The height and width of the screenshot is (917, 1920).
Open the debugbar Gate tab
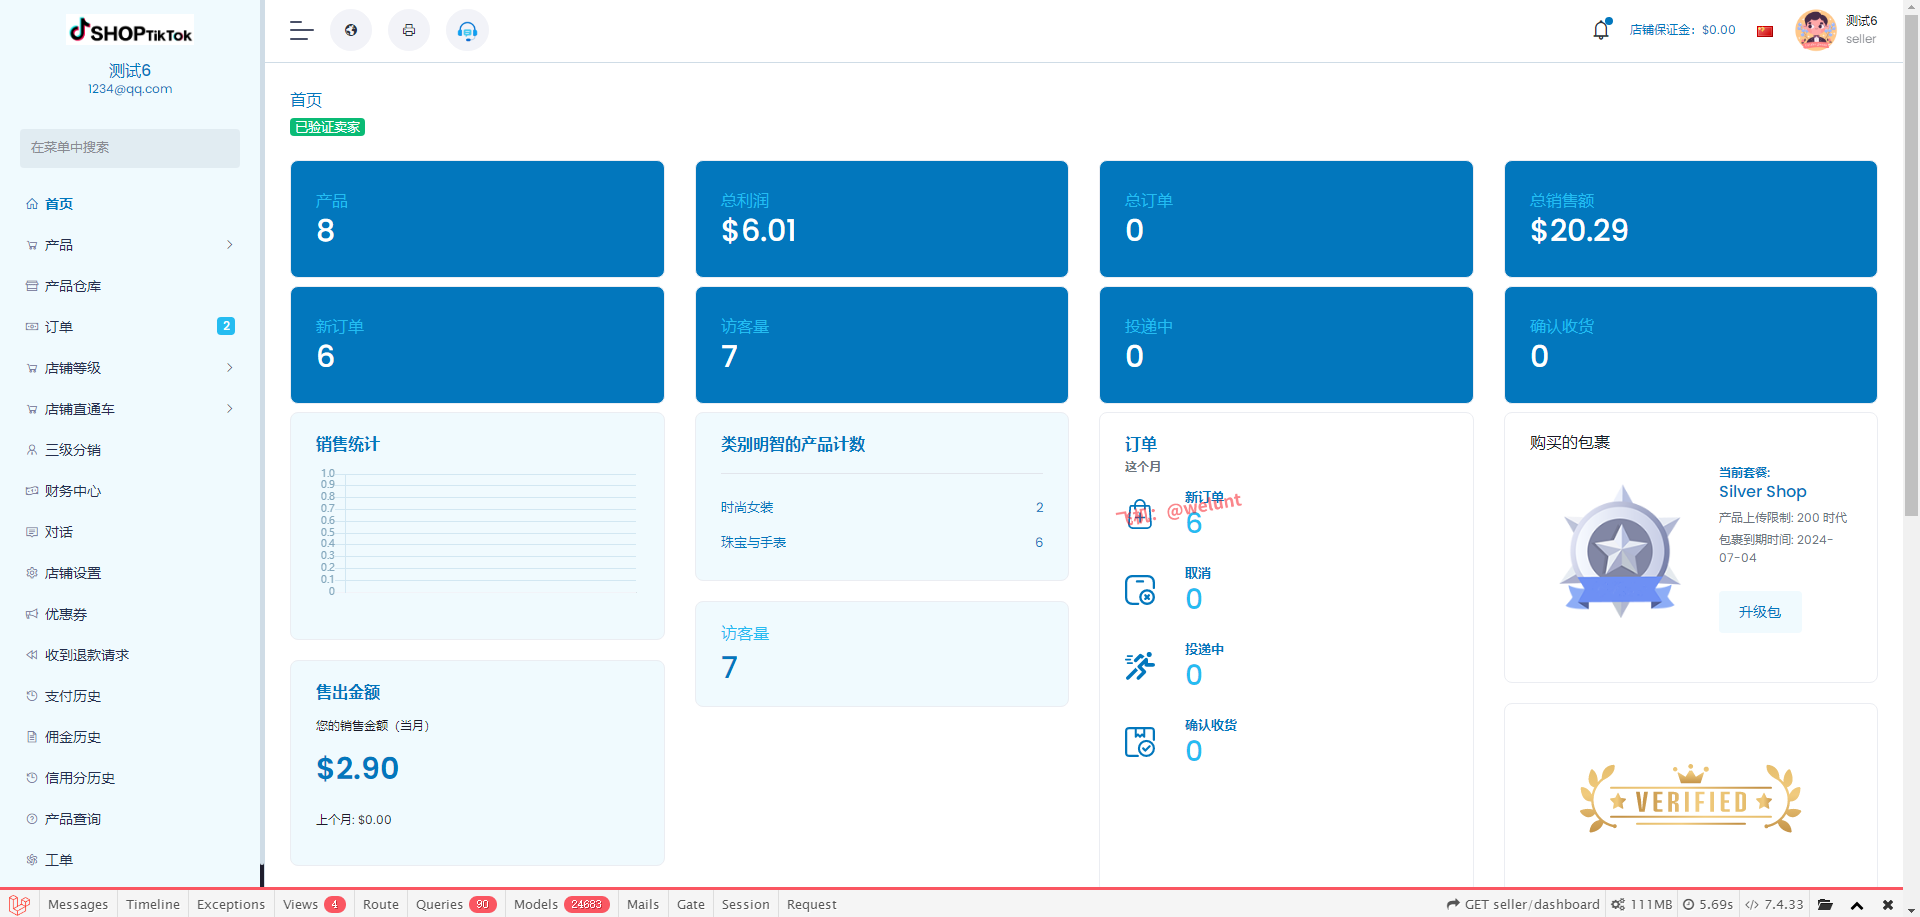click(x=691, y=905)
